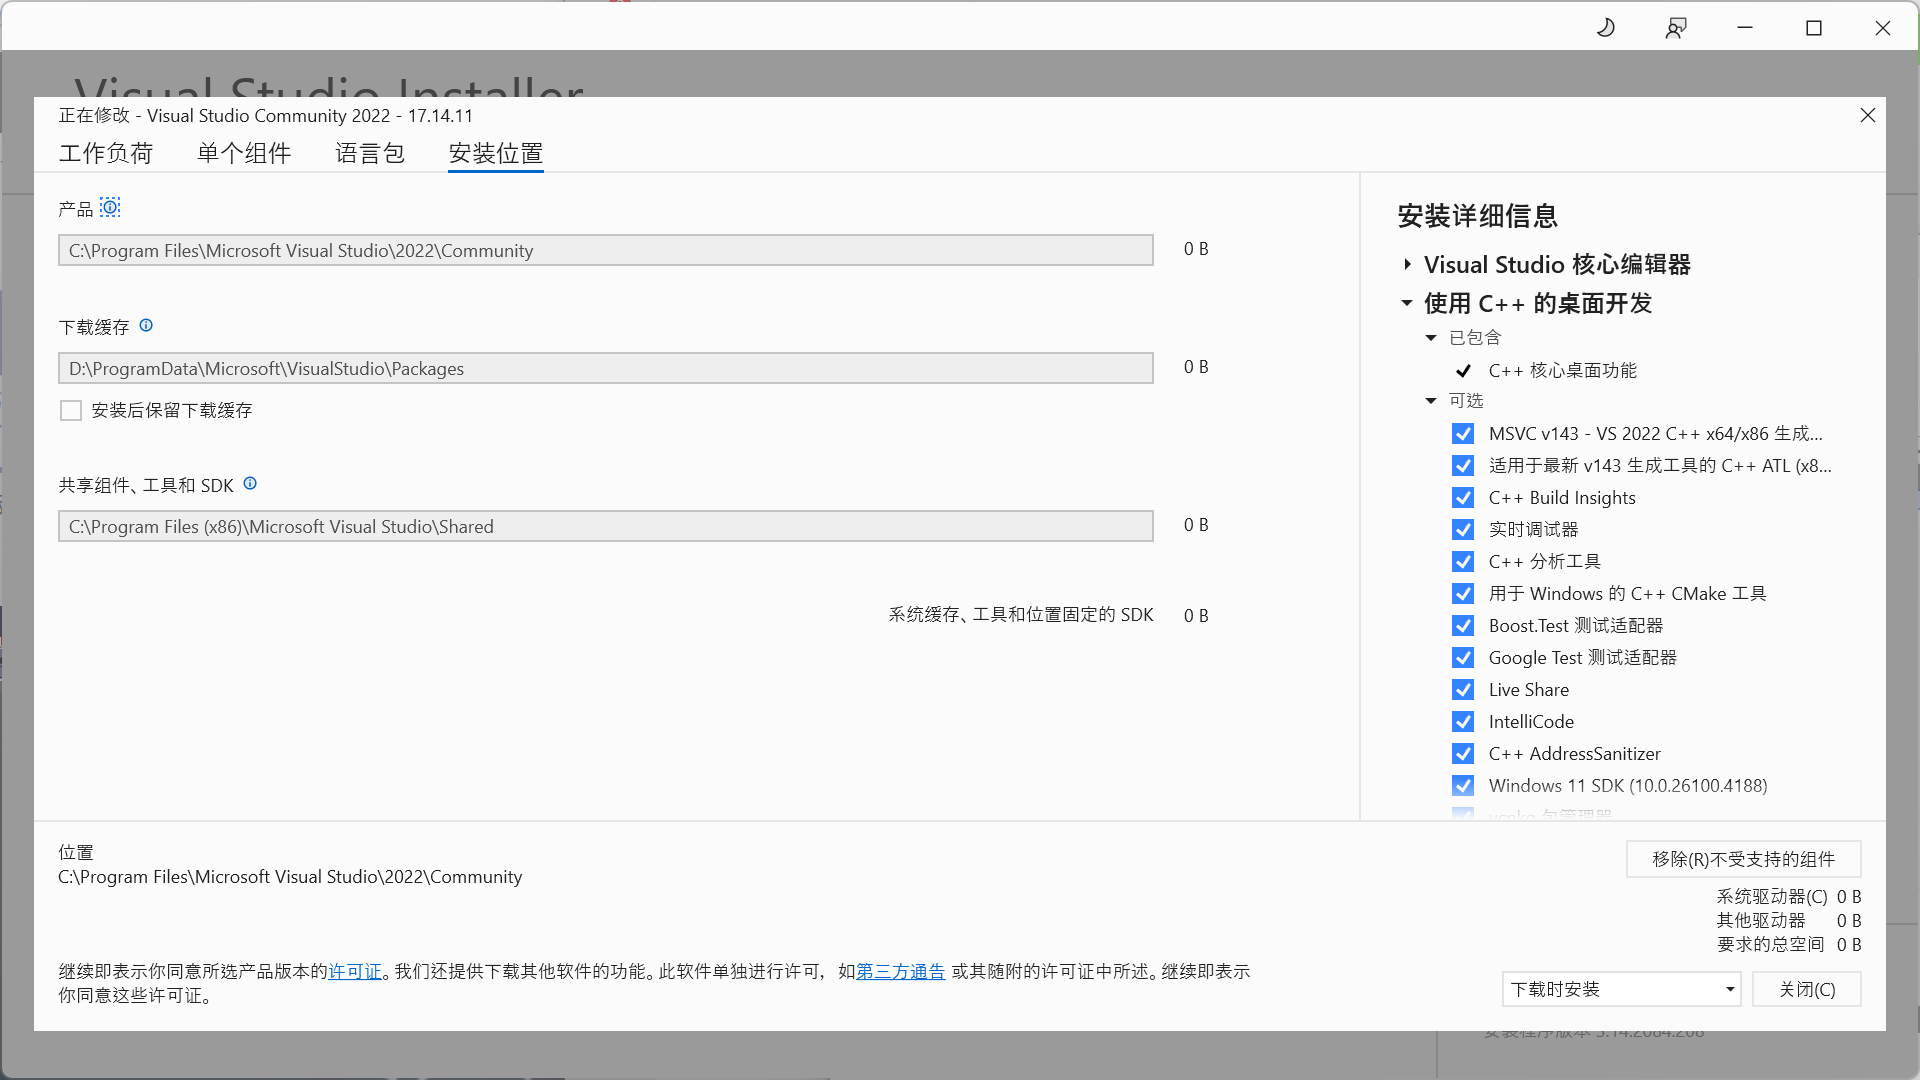Uncheck Google Test 测试适配器 checkbox
Image resolution: width=1920 pixels, height=1080 pixels.
[1463, 658]
